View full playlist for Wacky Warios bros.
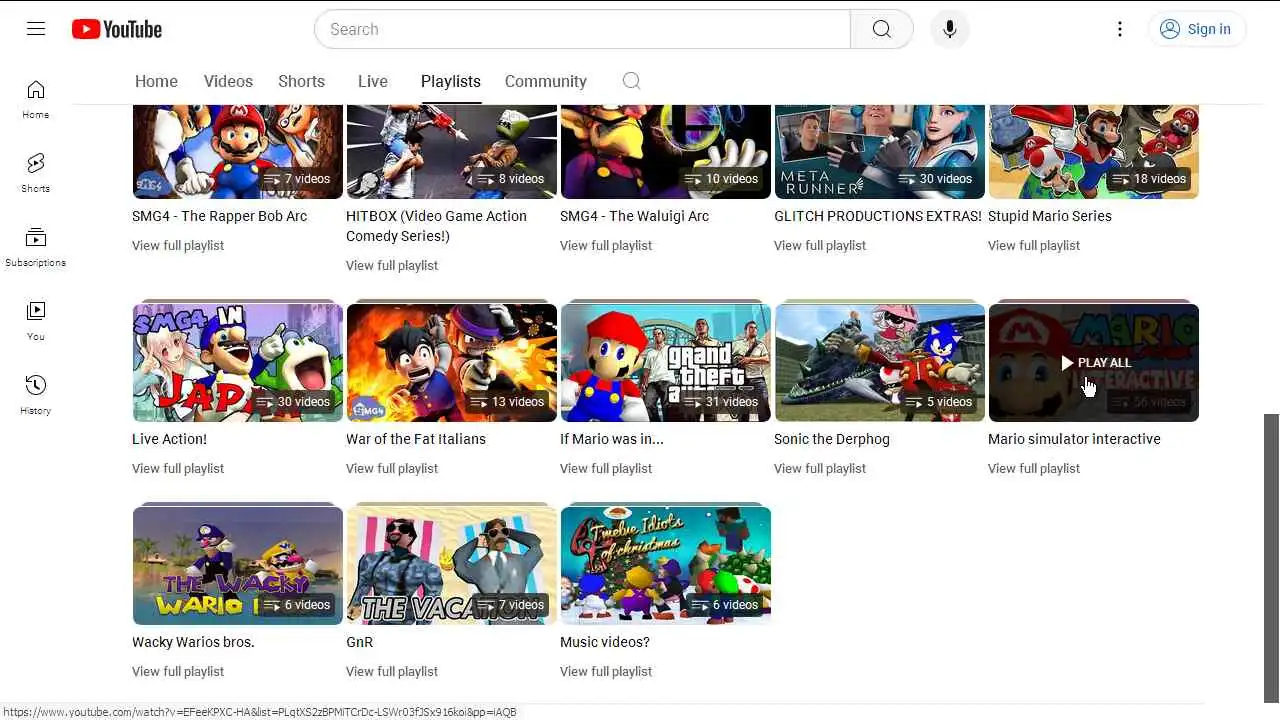 (x=178, y=671)
